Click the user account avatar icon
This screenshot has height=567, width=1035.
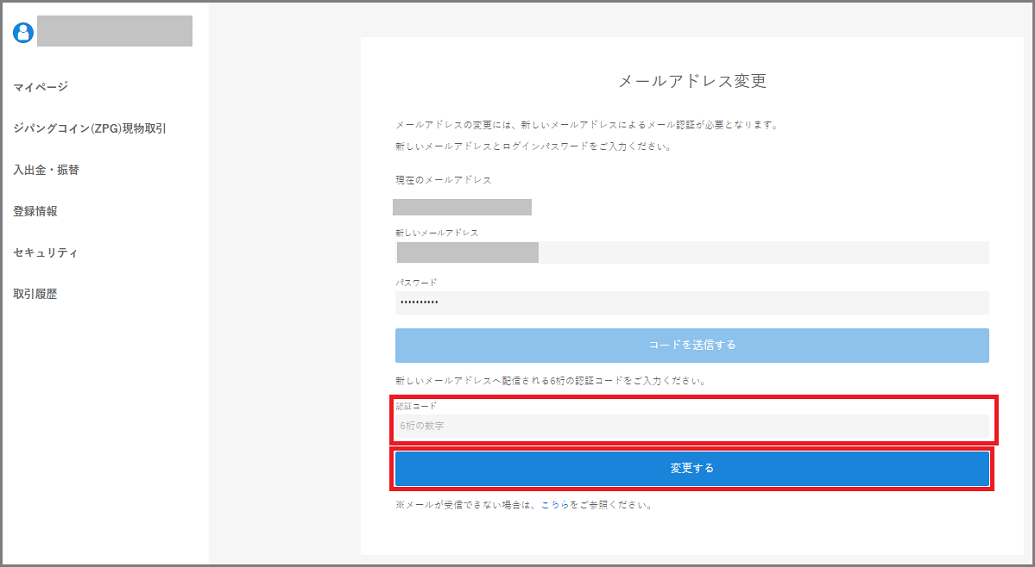(x=23, y=32)
